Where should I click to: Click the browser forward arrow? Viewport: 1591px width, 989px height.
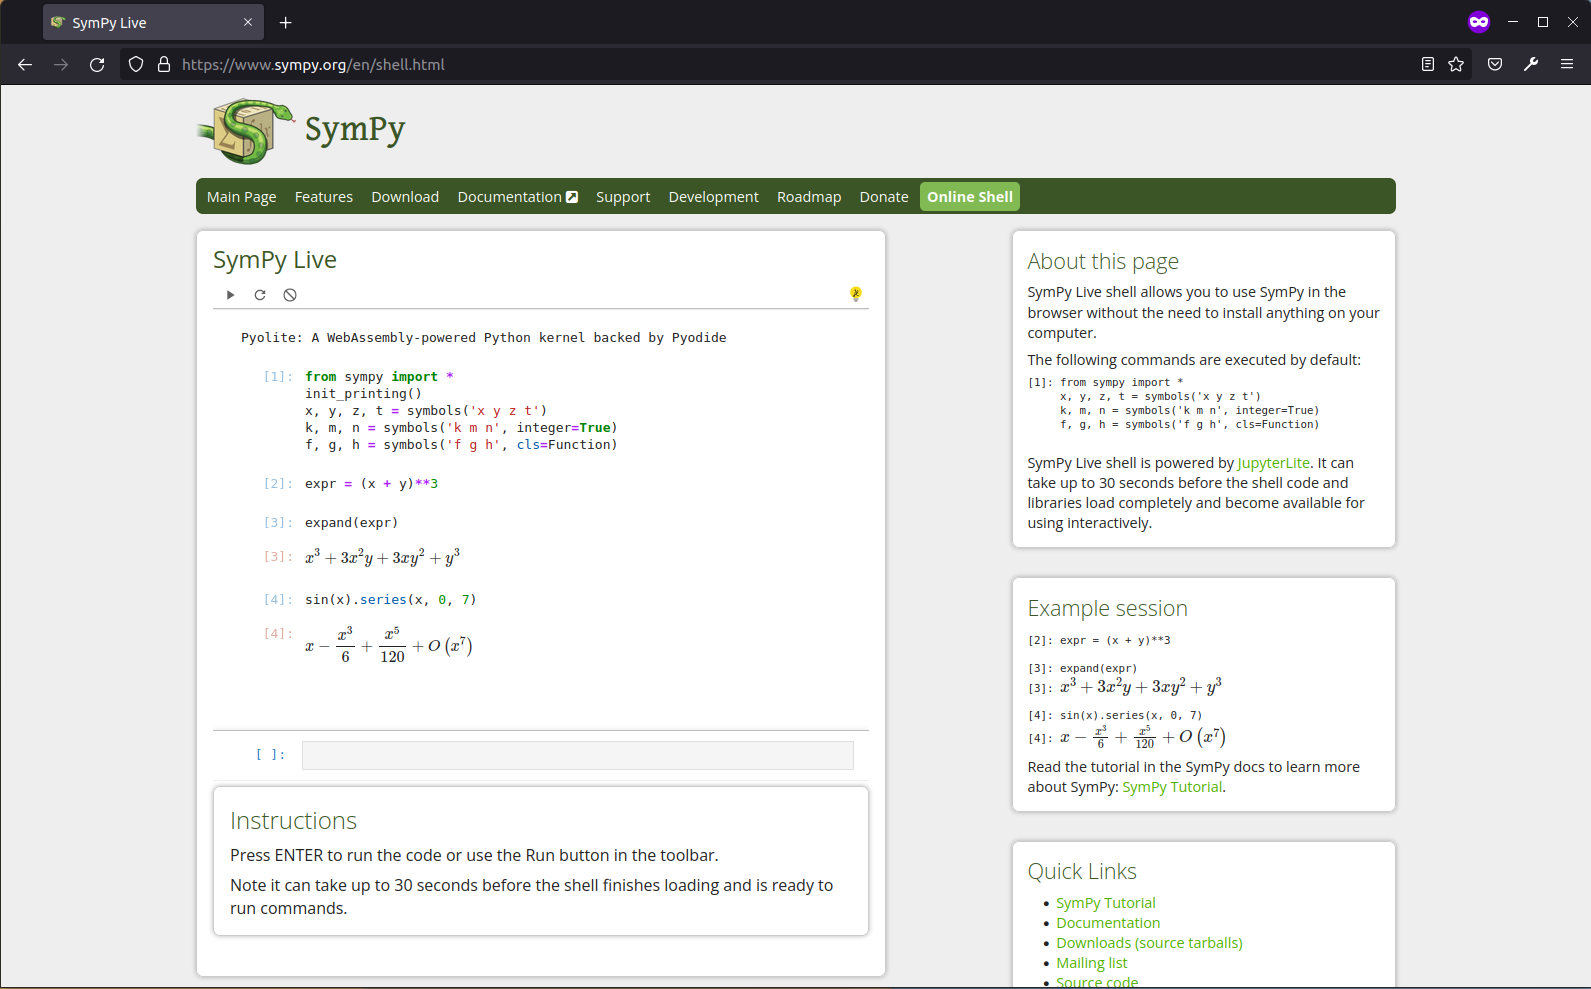pos(61,65)
